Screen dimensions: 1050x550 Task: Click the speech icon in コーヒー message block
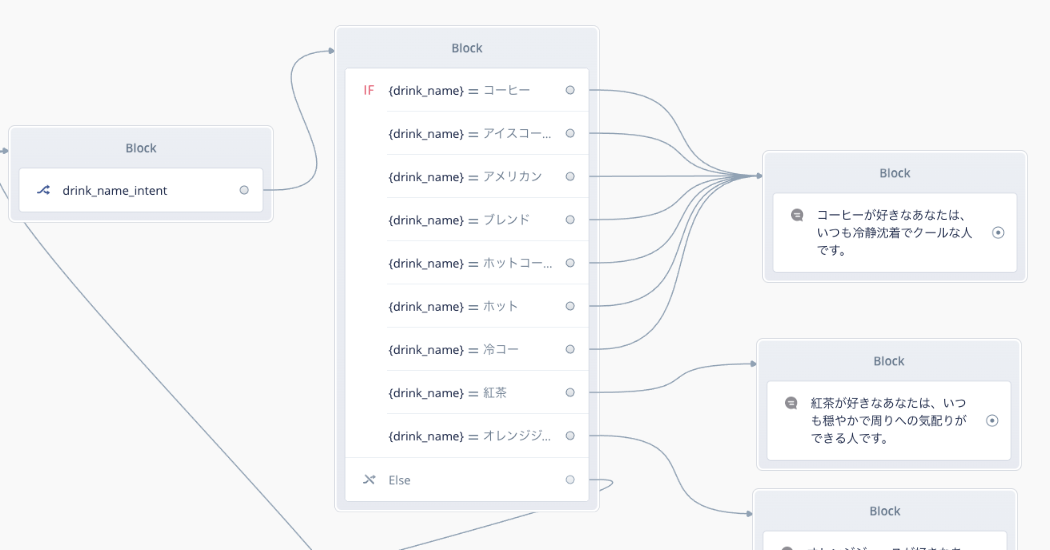coord(797,215)
